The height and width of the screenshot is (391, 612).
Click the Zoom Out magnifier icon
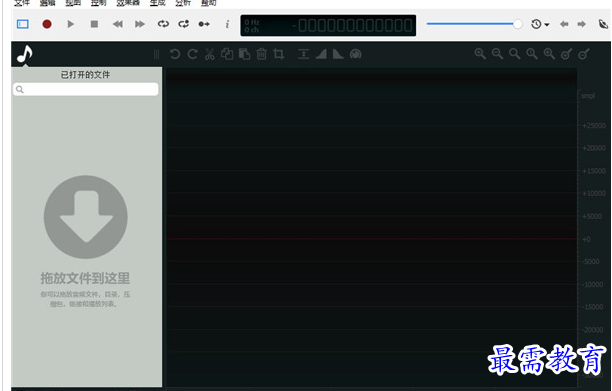click(x=497, y=54)
